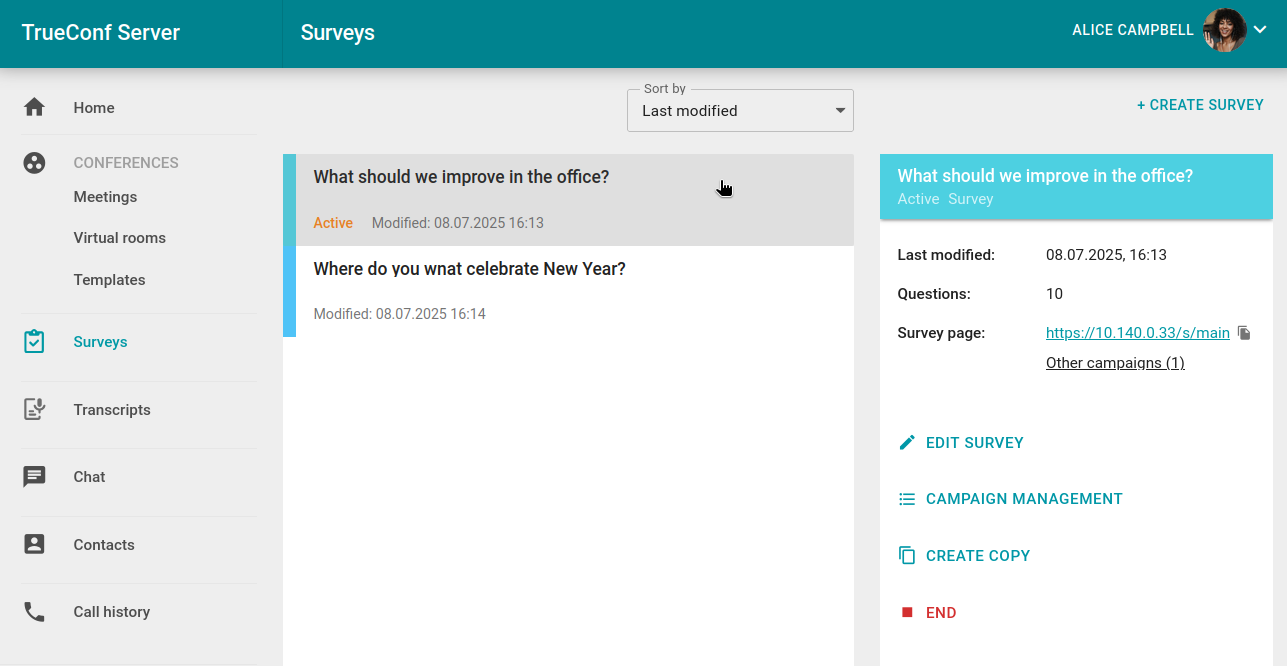Follow the survey page URL link
Screen dimensions: 1287x666
(x=1137, y=332)
